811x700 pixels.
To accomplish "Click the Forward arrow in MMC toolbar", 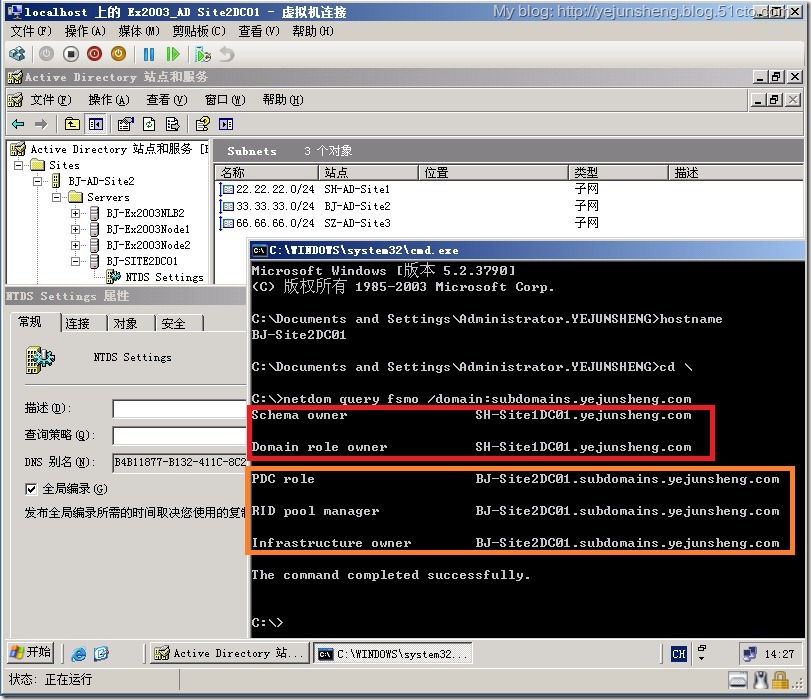I will pyautogui.click(x=41, y=124).
